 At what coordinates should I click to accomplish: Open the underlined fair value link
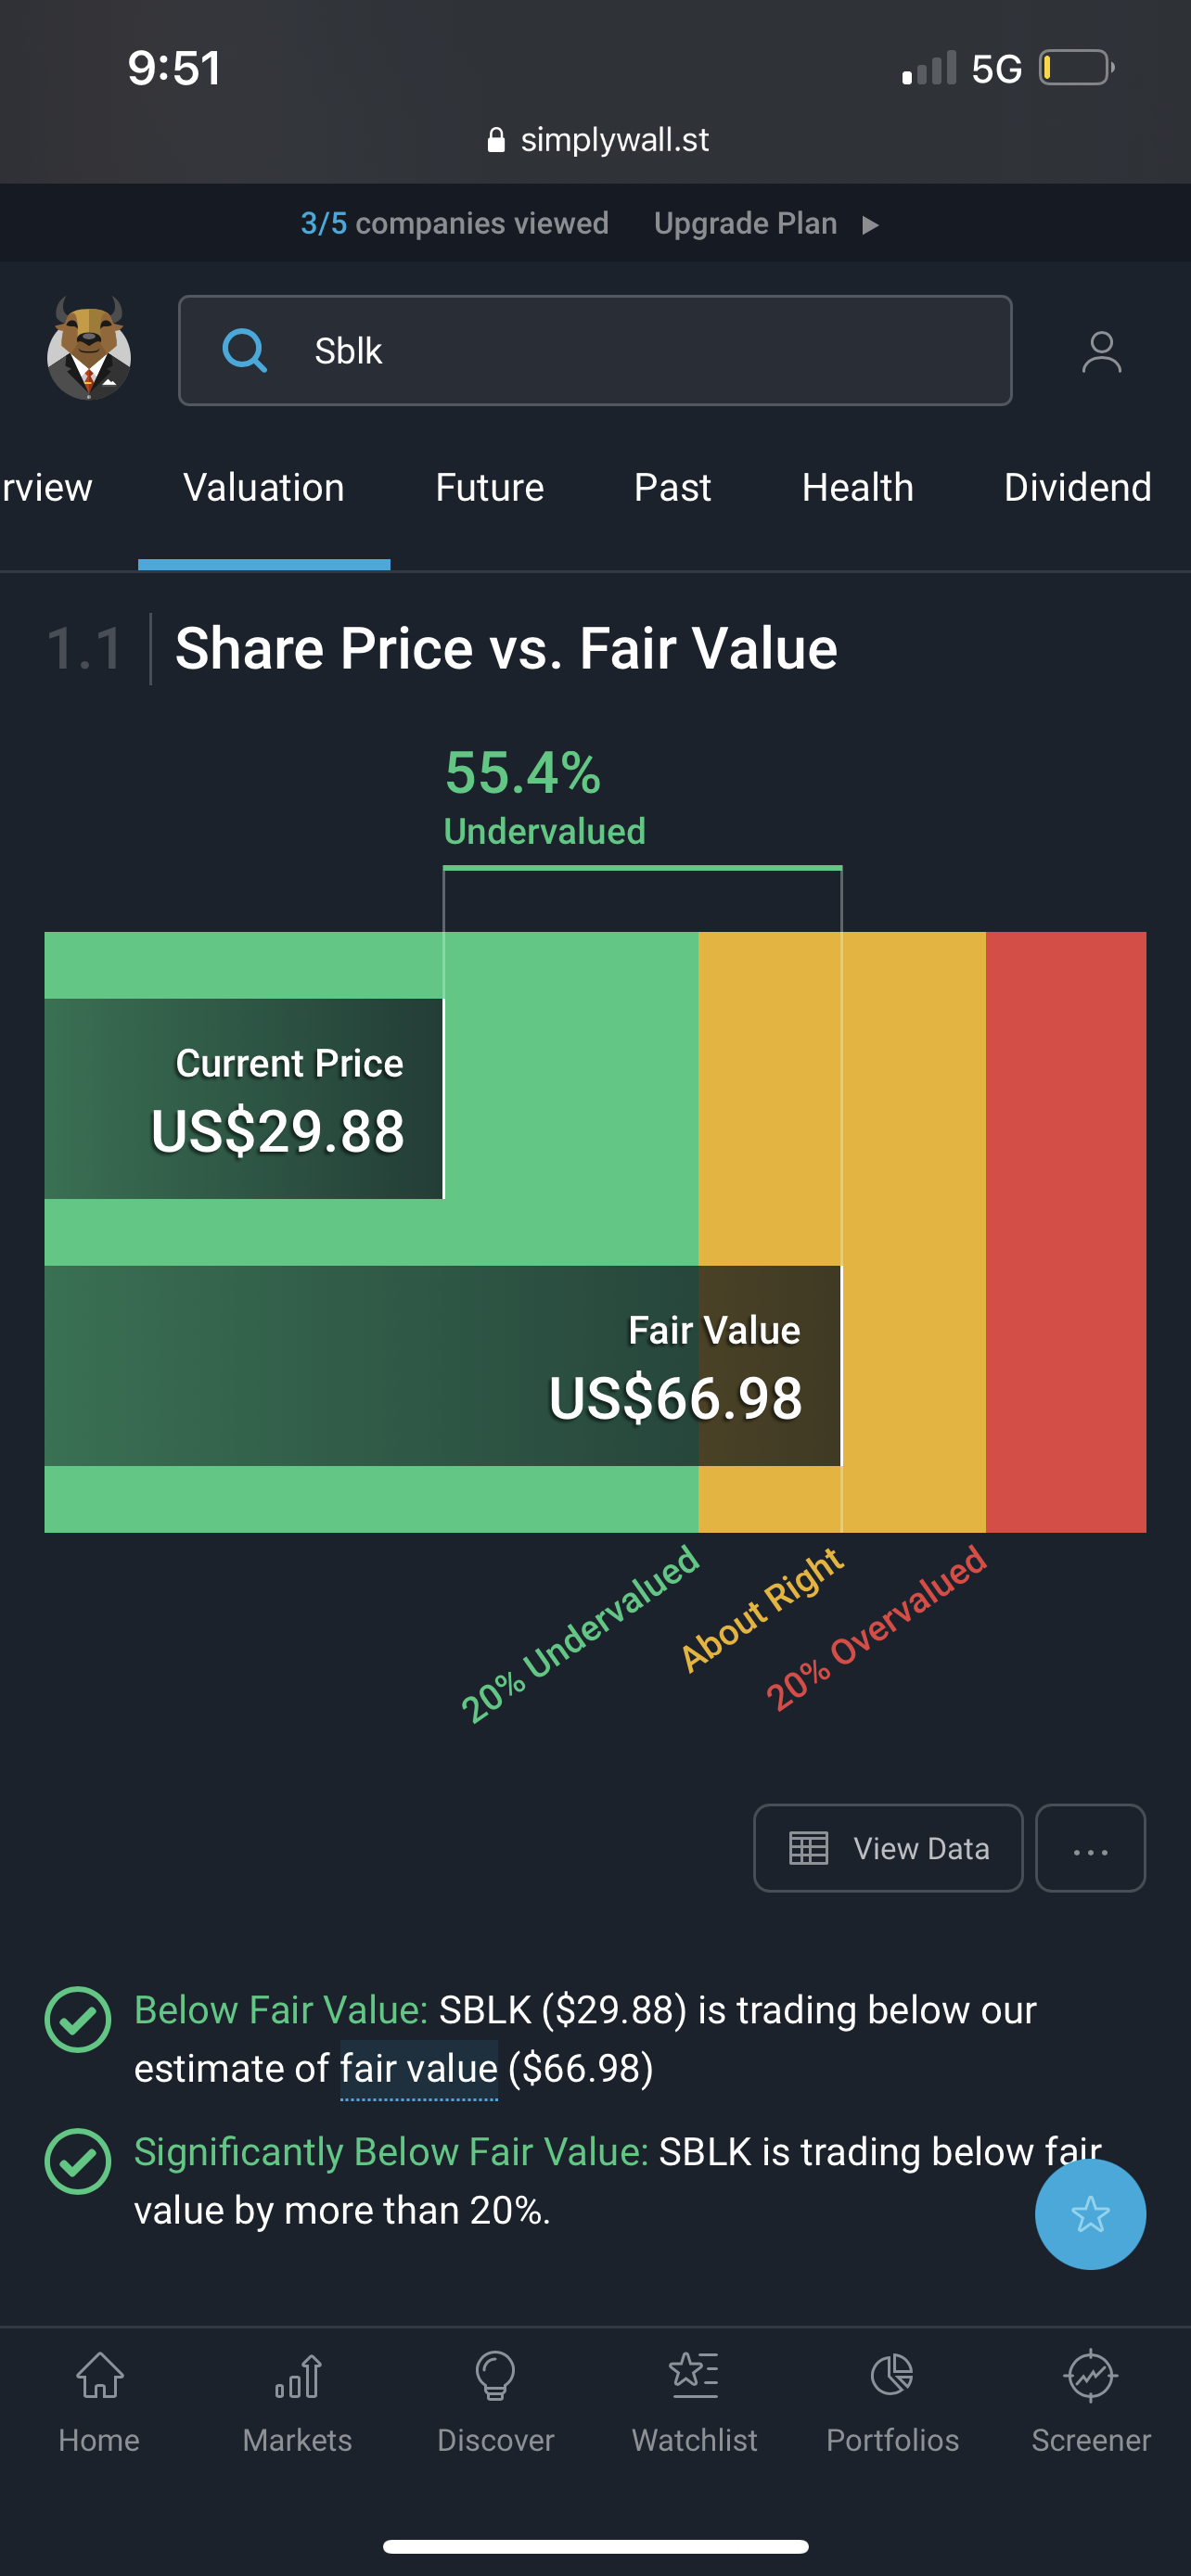click(418, 2068)
